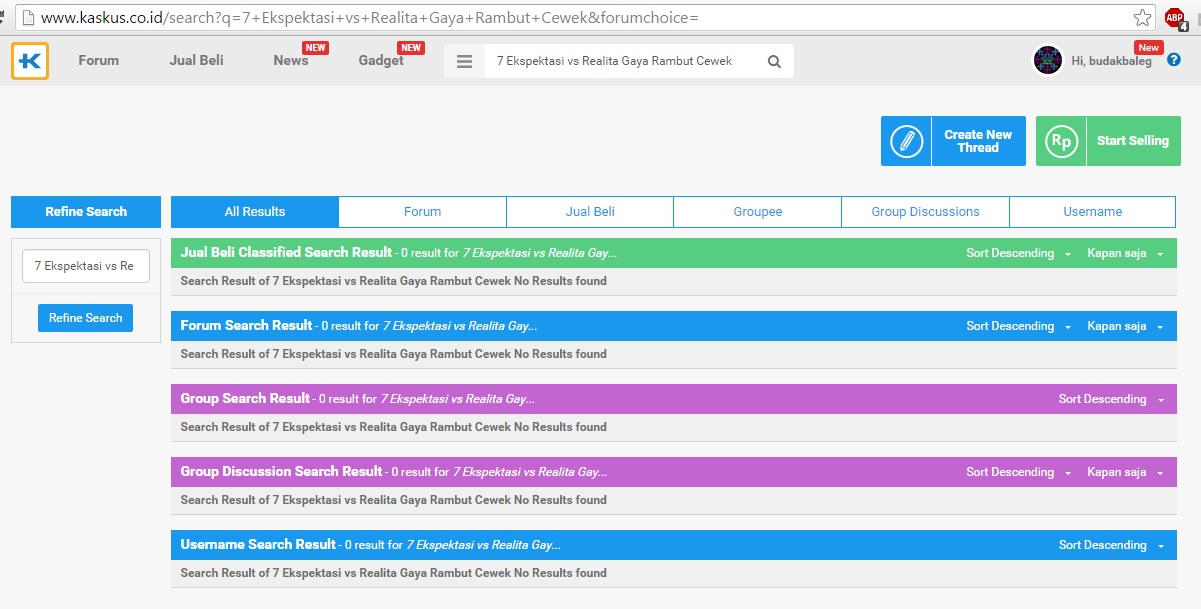Click the blue Refine Search button
Image resolution: width=1201 pixels, height=609 pixels.
pos(85,318)
